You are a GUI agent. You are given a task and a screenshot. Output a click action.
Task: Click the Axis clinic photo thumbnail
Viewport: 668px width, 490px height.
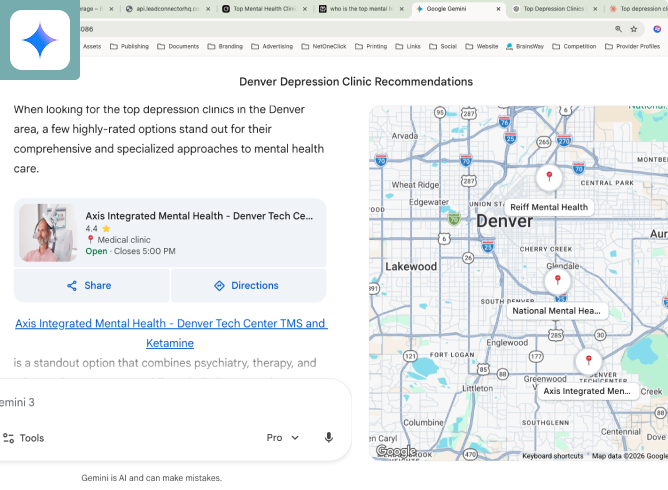[47, 233]
